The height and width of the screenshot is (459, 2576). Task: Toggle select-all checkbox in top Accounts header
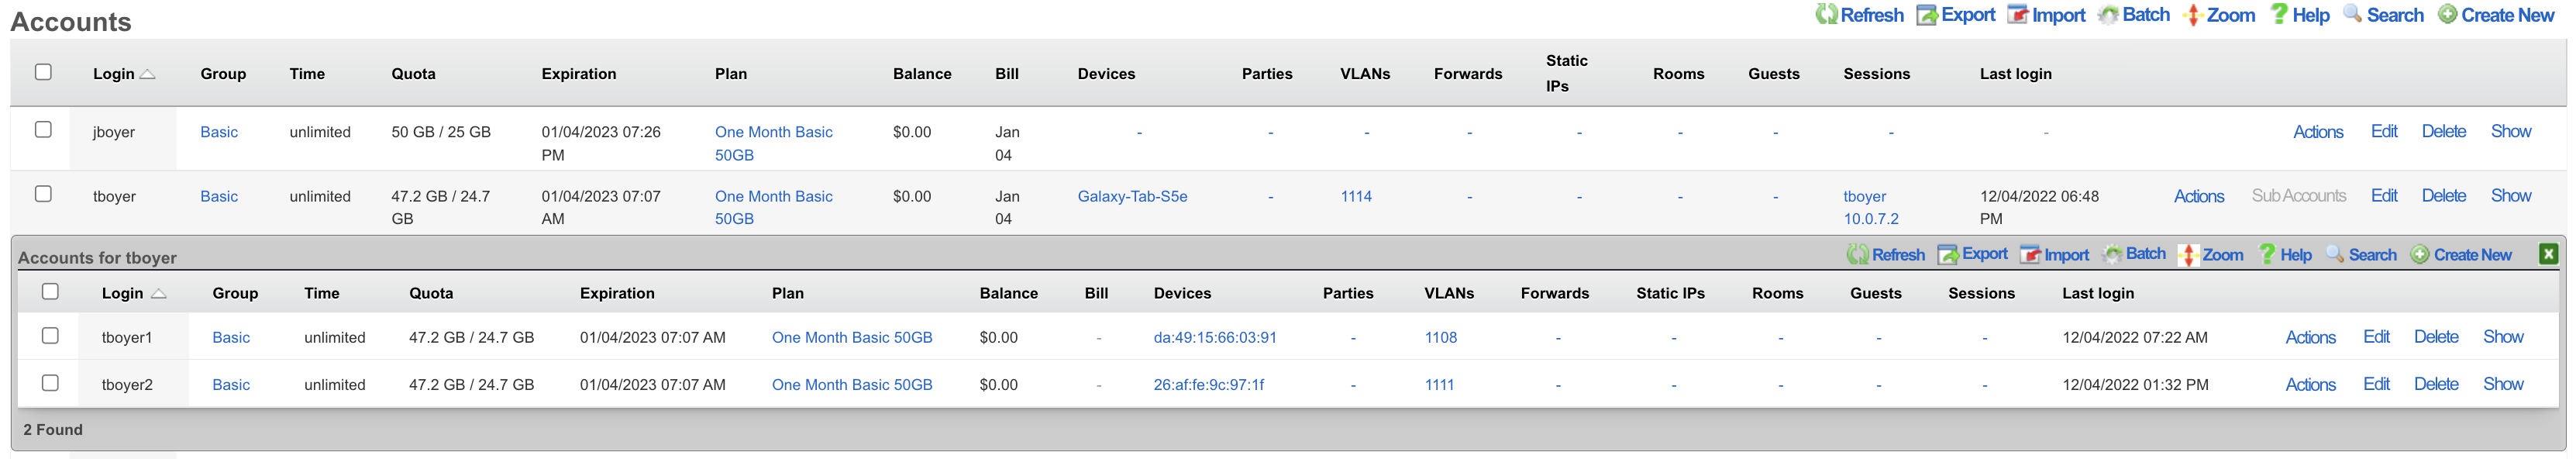[x=43, y=72]
